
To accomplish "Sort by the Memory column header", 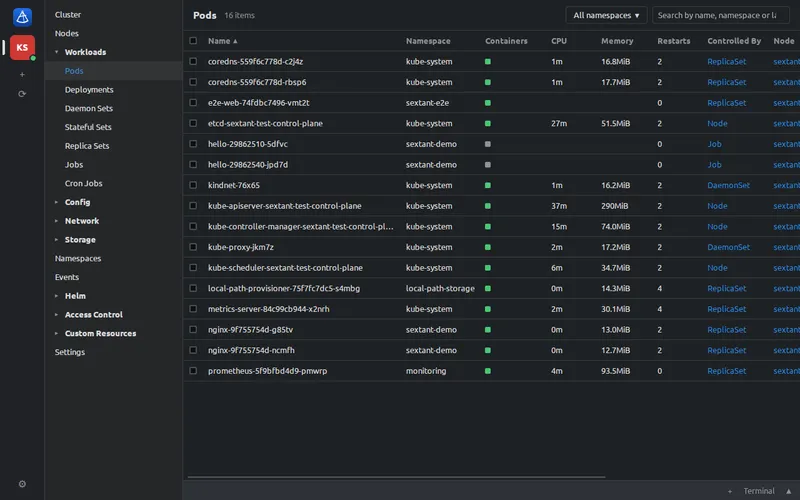I will 617,41.
